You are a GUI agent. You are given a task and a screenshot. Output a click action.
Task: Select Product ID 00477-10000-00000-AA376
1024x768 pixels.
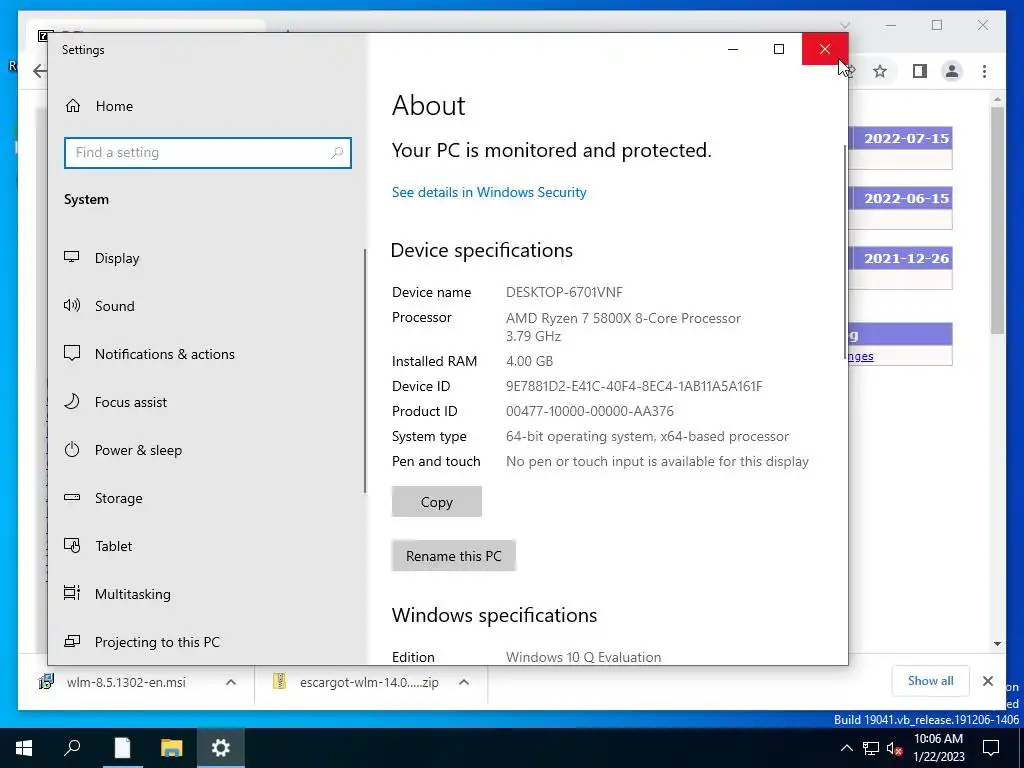(590, 411)
